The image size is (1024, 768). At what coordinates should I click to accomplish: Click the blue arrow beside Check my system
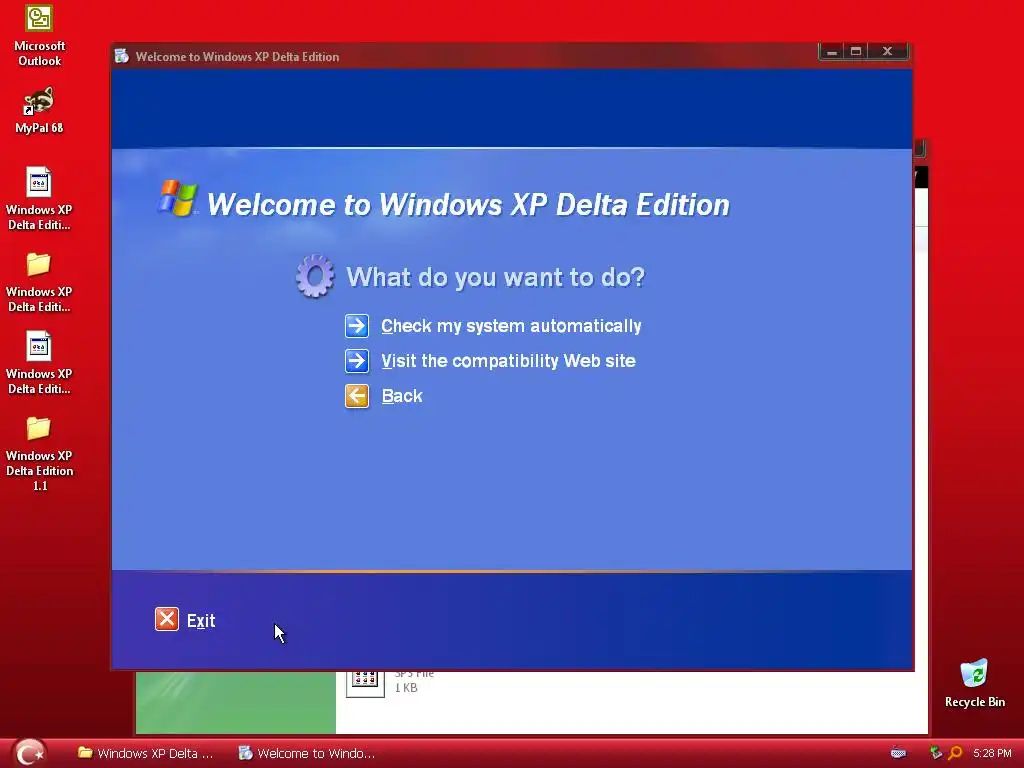[x=357, y=326]
